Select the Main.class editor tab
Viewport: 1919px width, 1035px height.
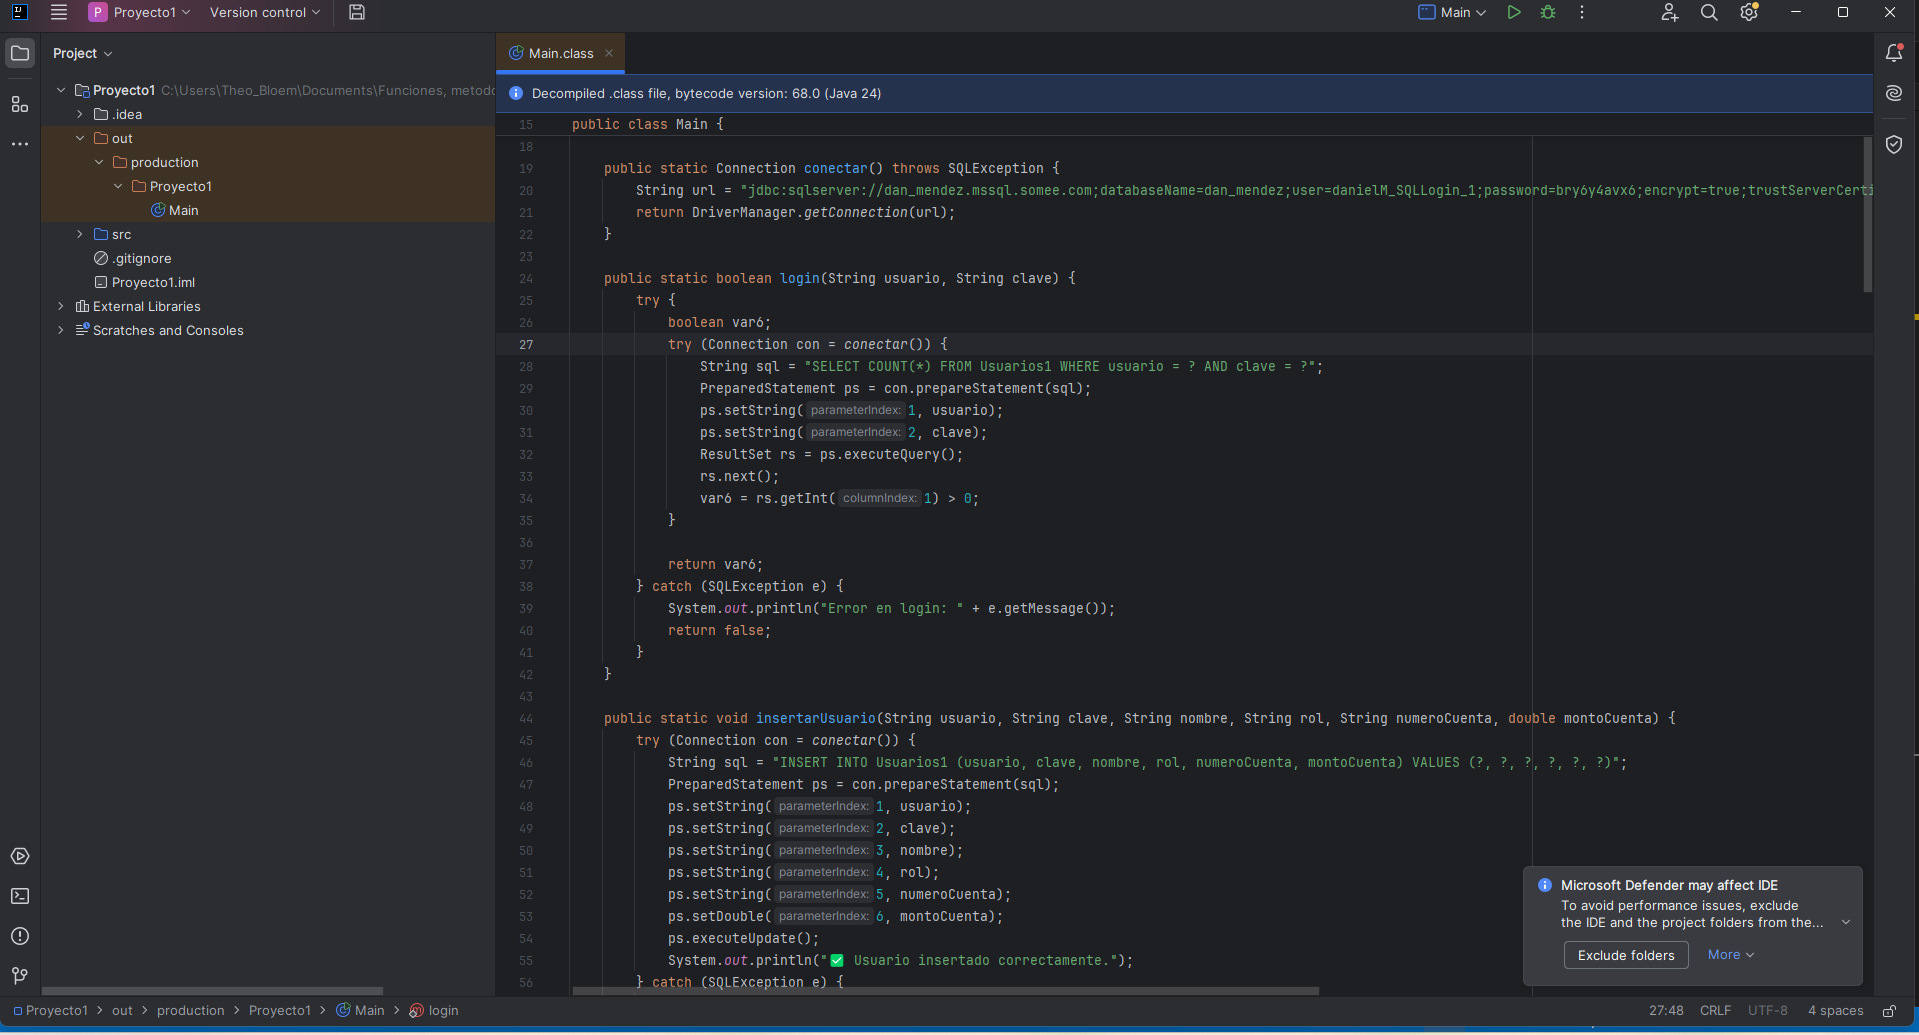point(560,53)
